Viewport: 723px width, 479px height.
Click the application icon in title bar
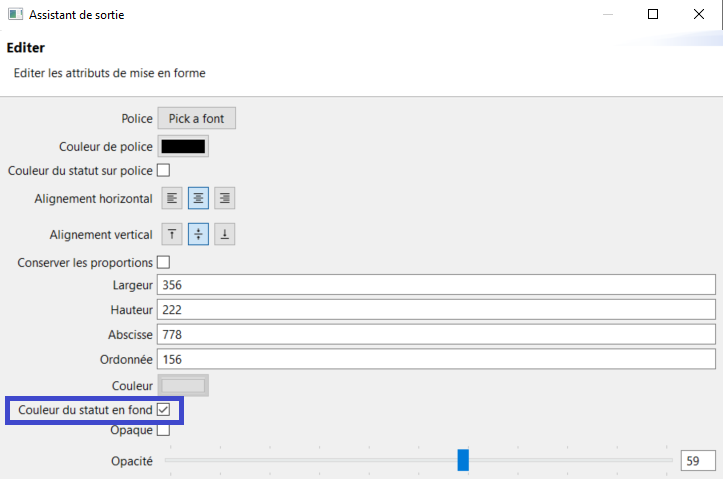14,15
